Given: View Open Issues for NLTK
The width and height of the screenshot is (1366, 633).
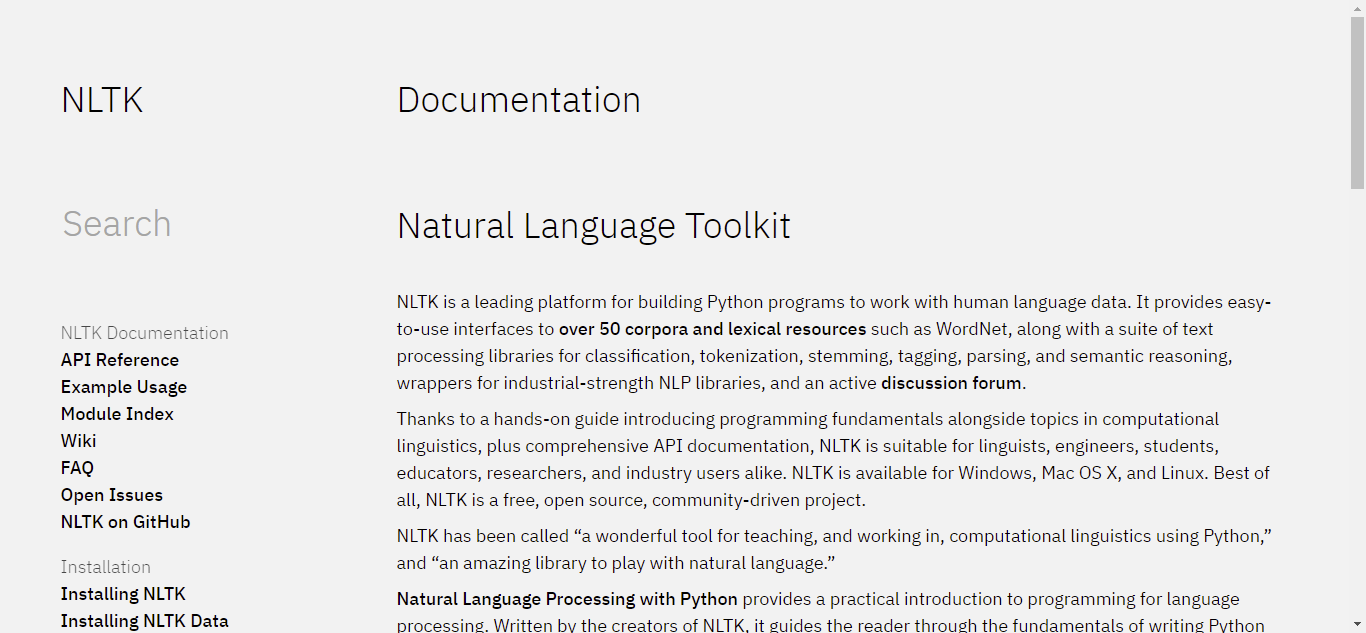Looking at the screenshot, I should [x=111, y=494].
